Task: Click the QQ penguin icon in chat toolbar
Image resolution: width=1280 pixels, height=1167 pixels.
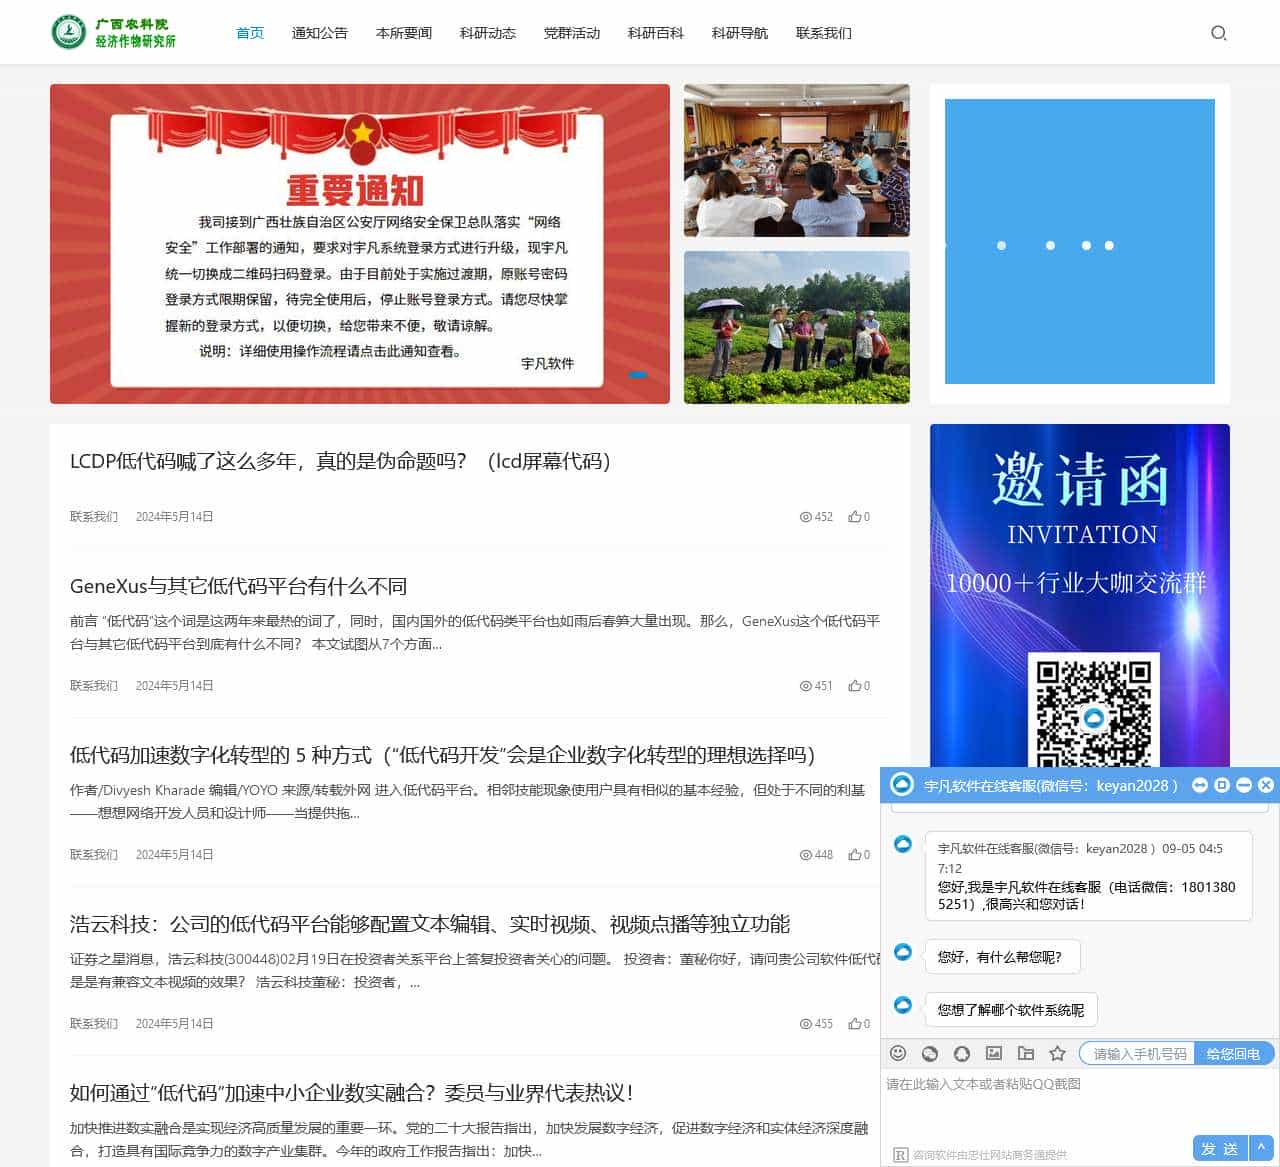Action: tap(962, 1053)
